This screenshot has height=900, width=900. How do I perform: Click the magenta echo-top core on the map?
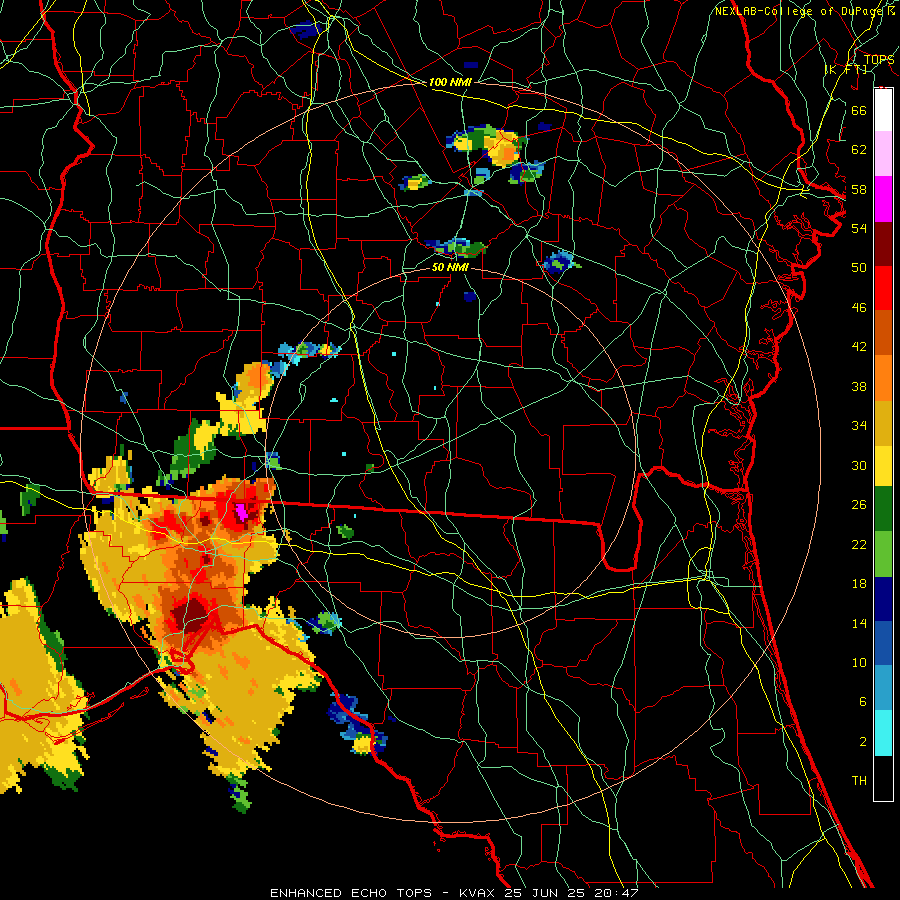pos(242,511)
